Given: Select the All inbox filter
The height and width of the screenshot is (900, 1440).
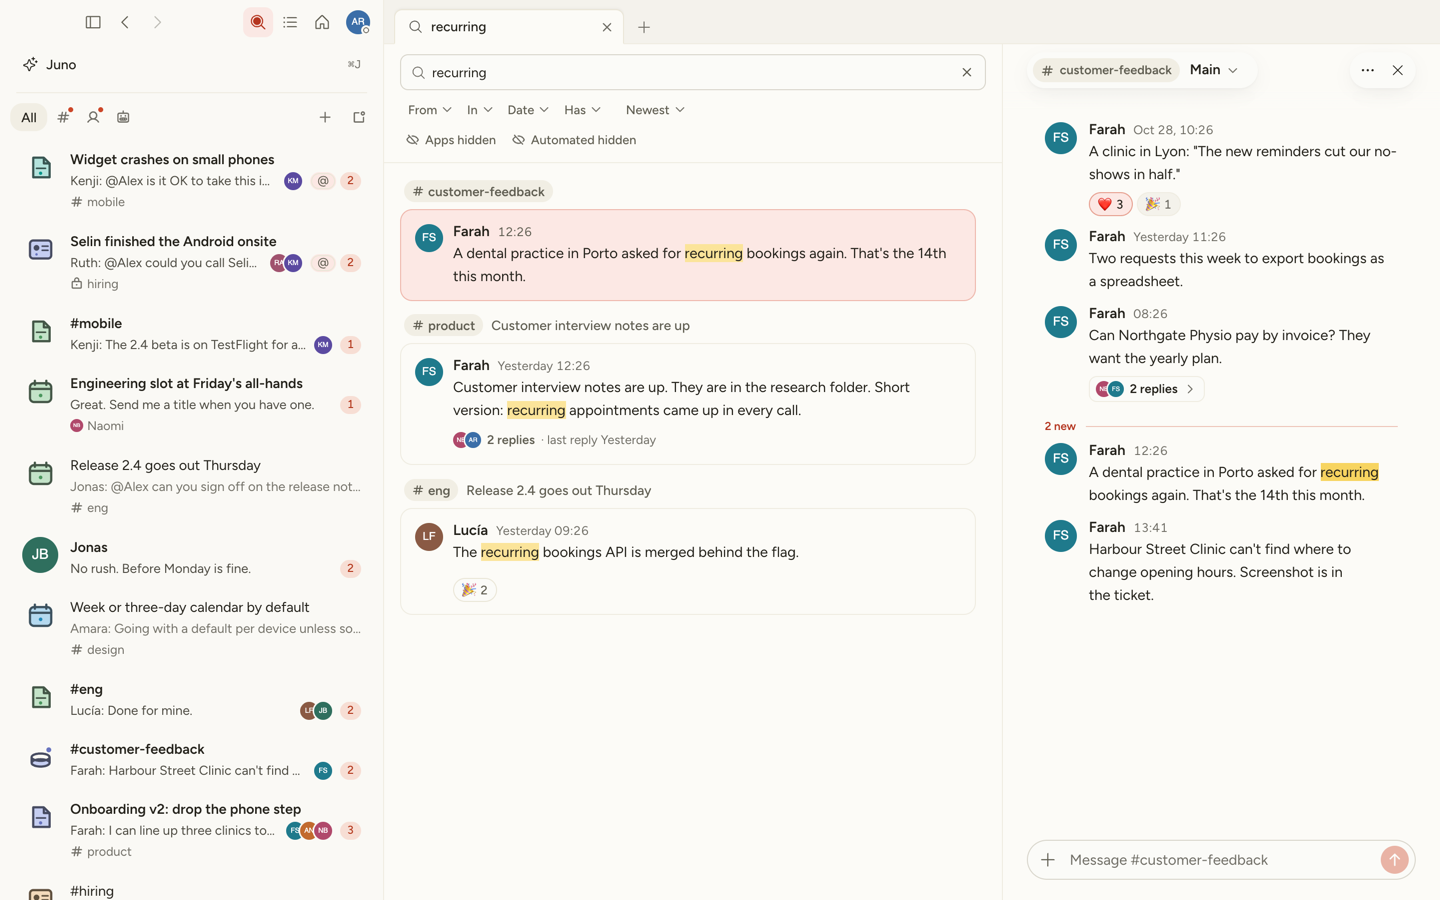Looking at the screenshot, I should [x=29, y=117].
